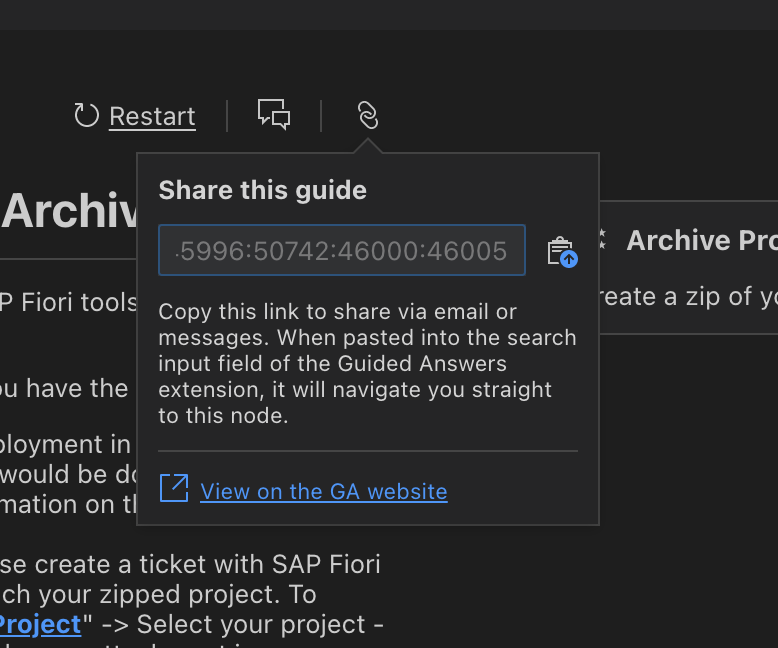Click the 'Copy this link to share' description
Screen dimensions: 778x648
pos(367,364)
